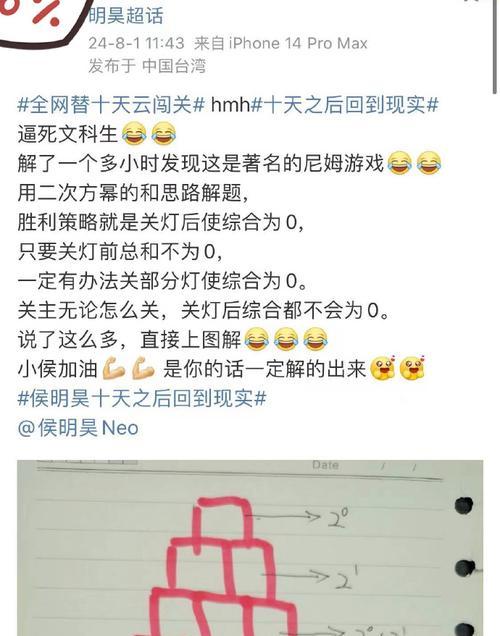The height and width of the screenshot is (636, 500).
Task: Open hashtag #十天之后回到现实# in first line
Action: pyautogui.click(x=345, y=105)
